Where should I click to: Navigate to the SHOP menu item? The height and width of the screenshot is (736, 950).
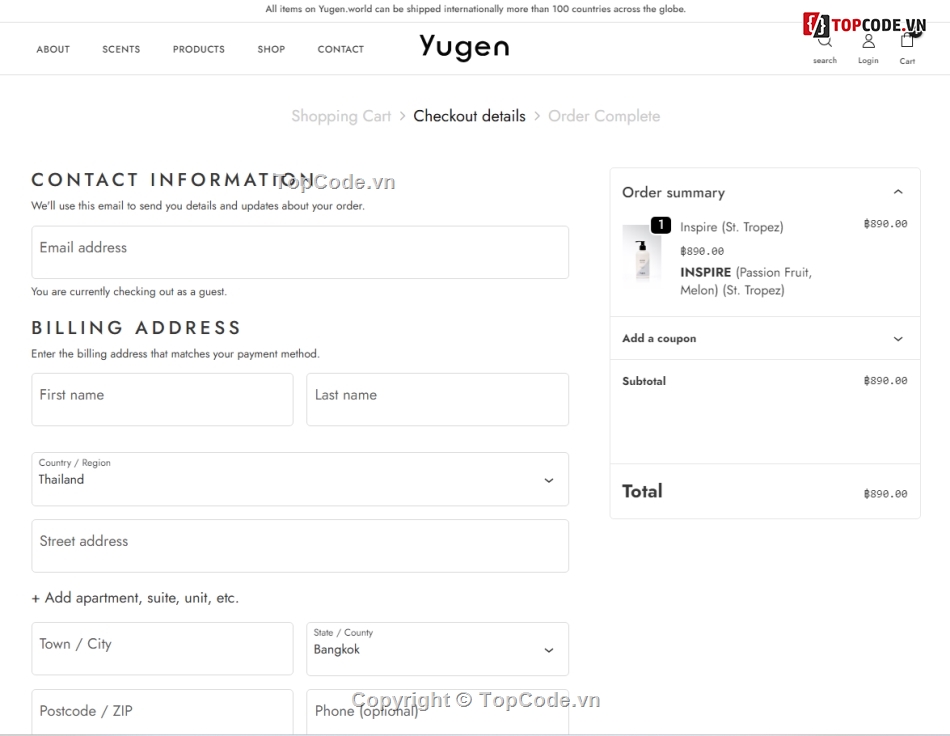click(x=271, y=49)
